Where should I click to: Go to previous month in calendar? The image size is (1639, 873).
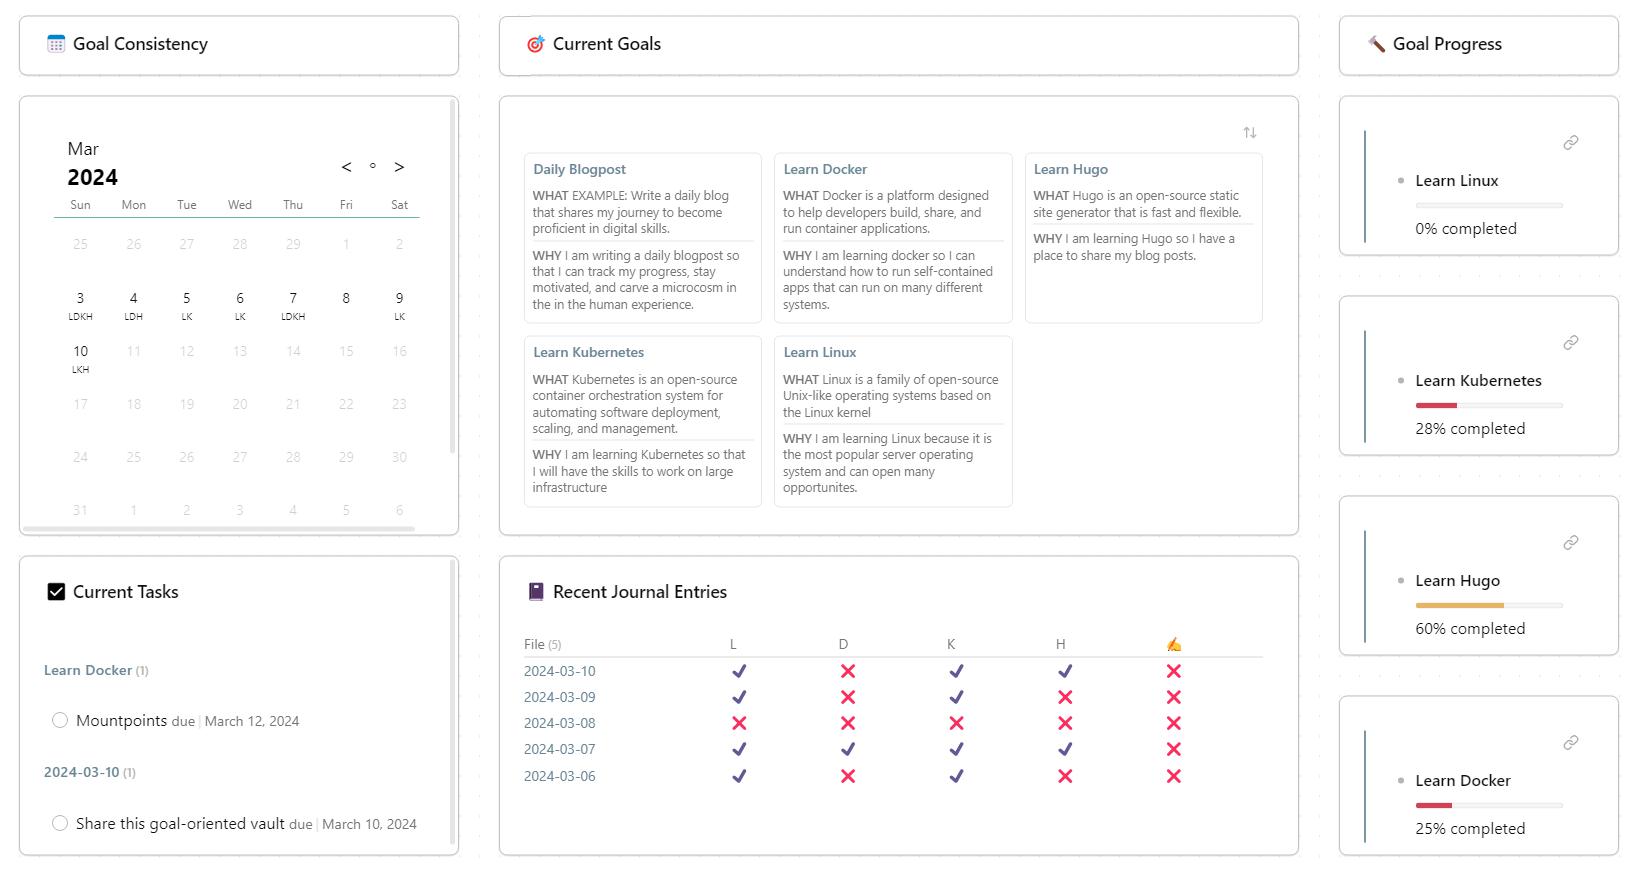346,167
